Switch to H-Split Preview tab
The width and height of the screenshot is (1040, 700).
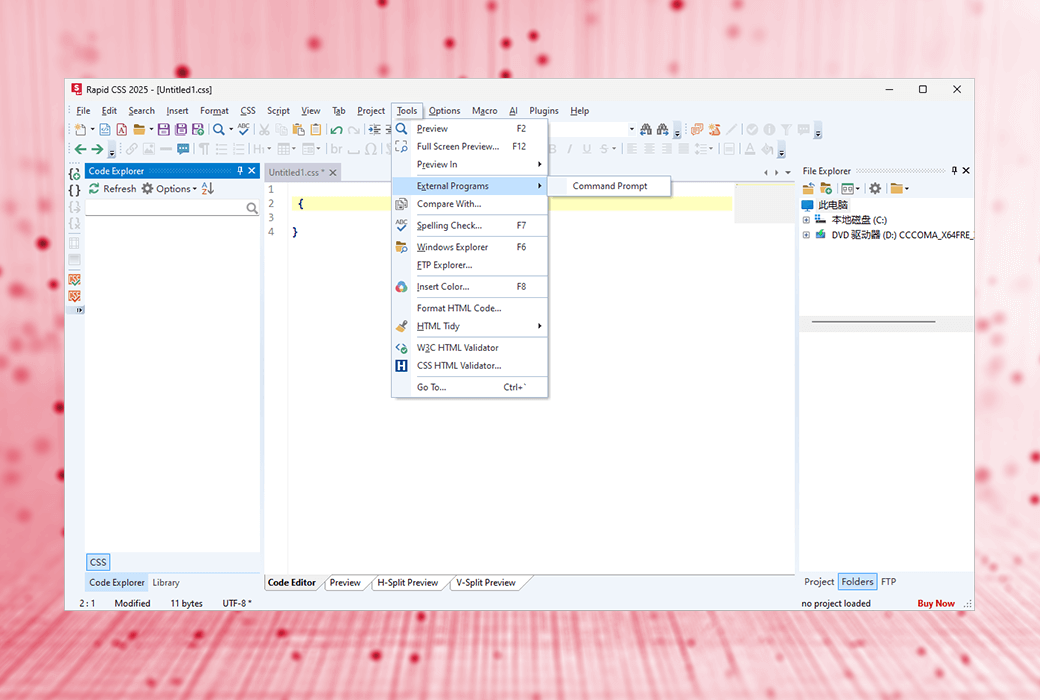(407, 583)
